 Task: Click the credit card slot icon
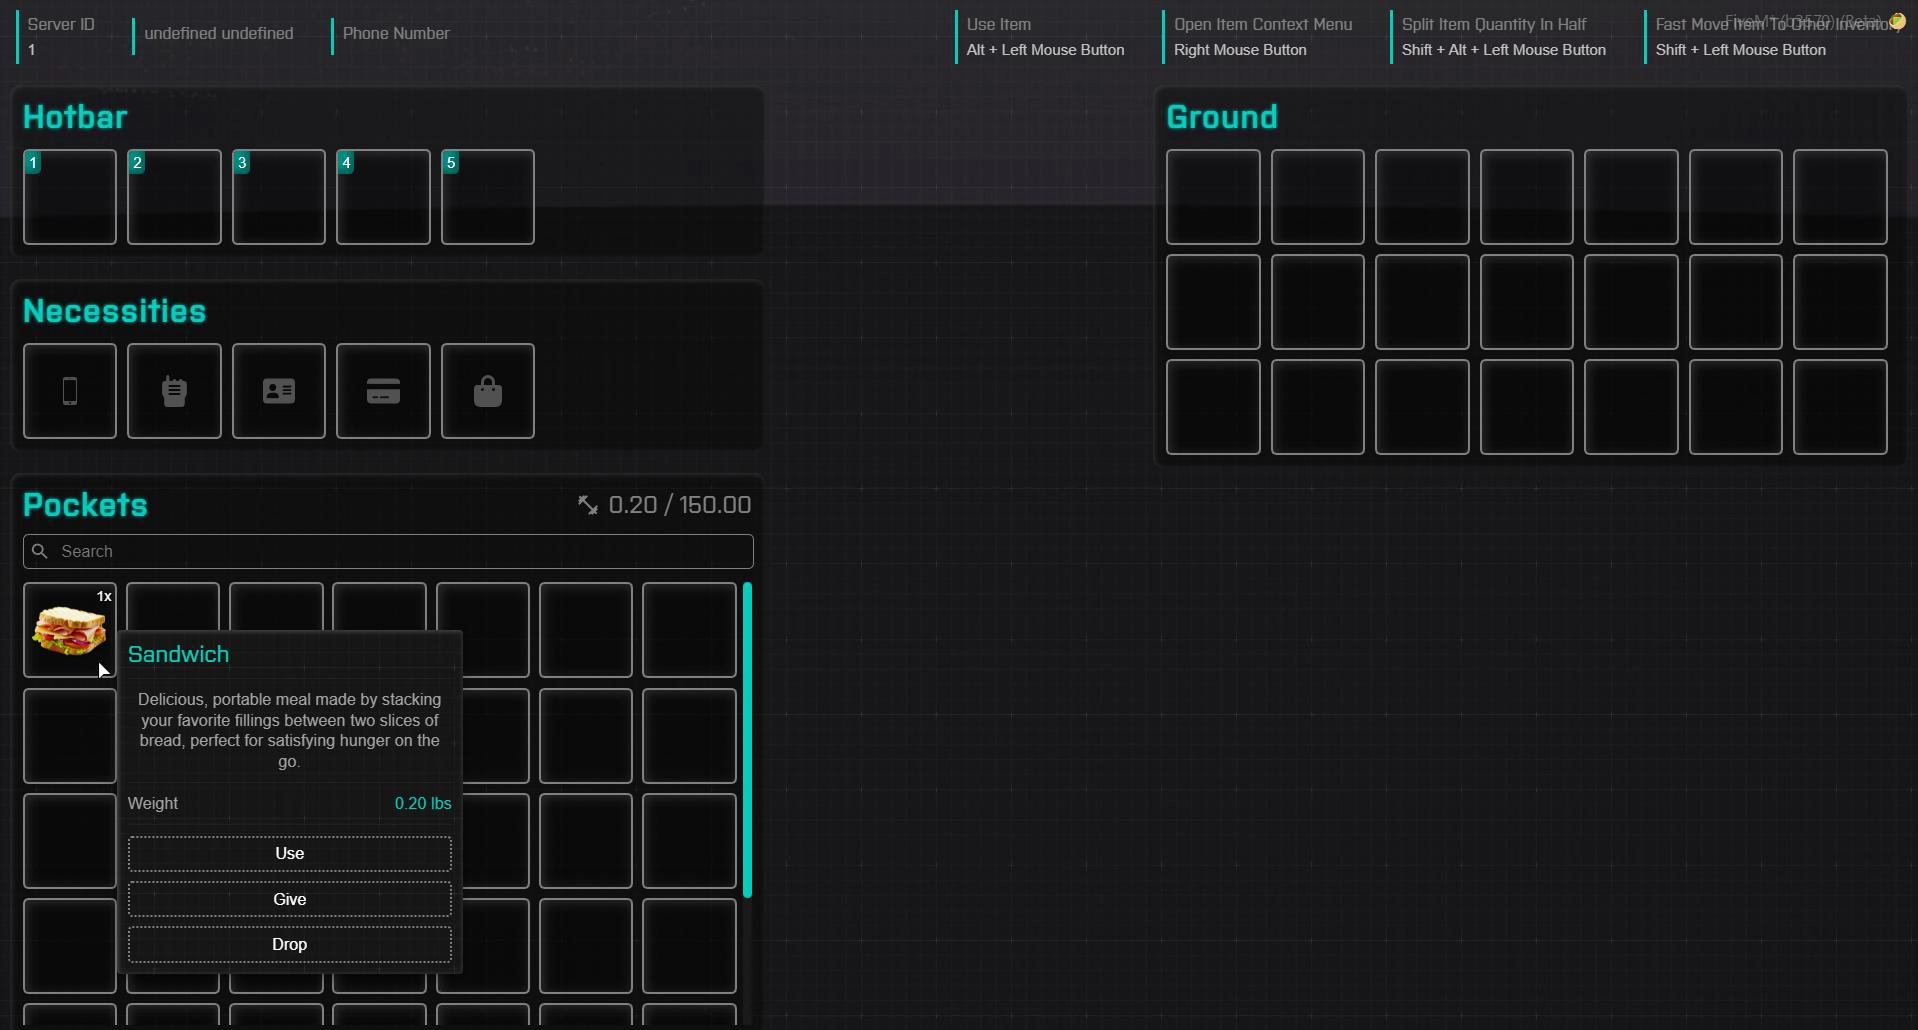coord(383,391)
